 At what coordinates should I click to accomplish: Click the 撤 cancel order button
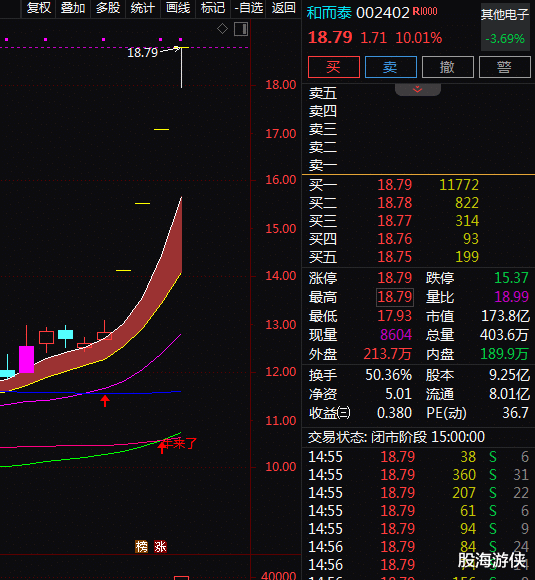click(448, 67)
